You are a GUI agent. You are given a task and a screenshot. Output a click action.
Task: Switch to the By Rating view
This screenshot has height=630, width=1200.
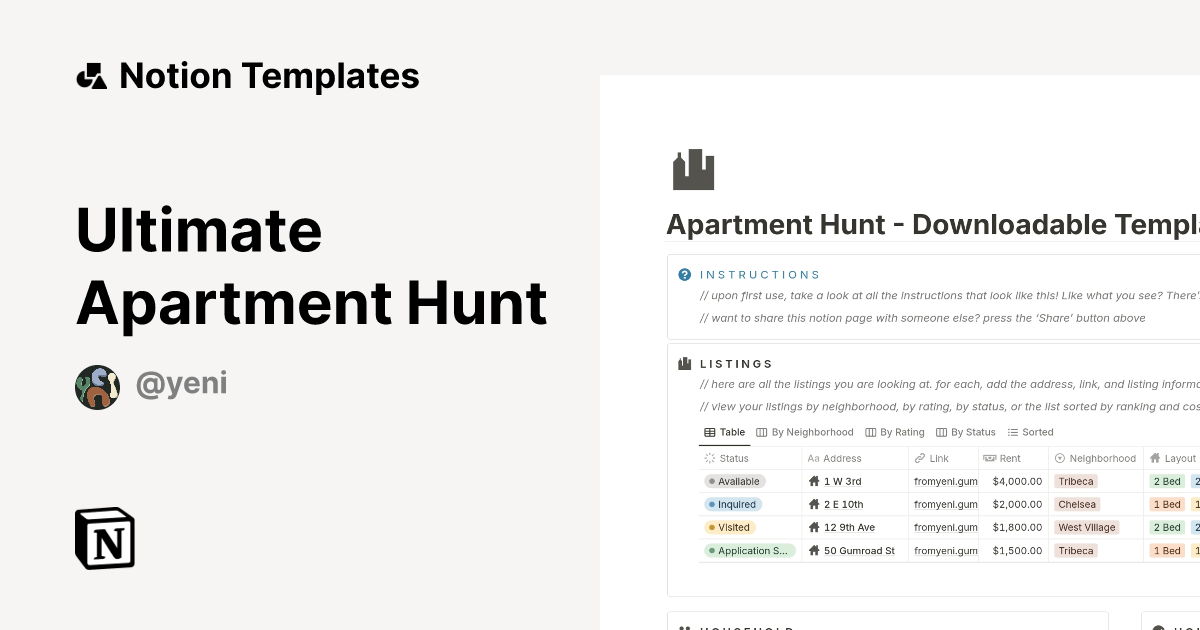(895, 432)
